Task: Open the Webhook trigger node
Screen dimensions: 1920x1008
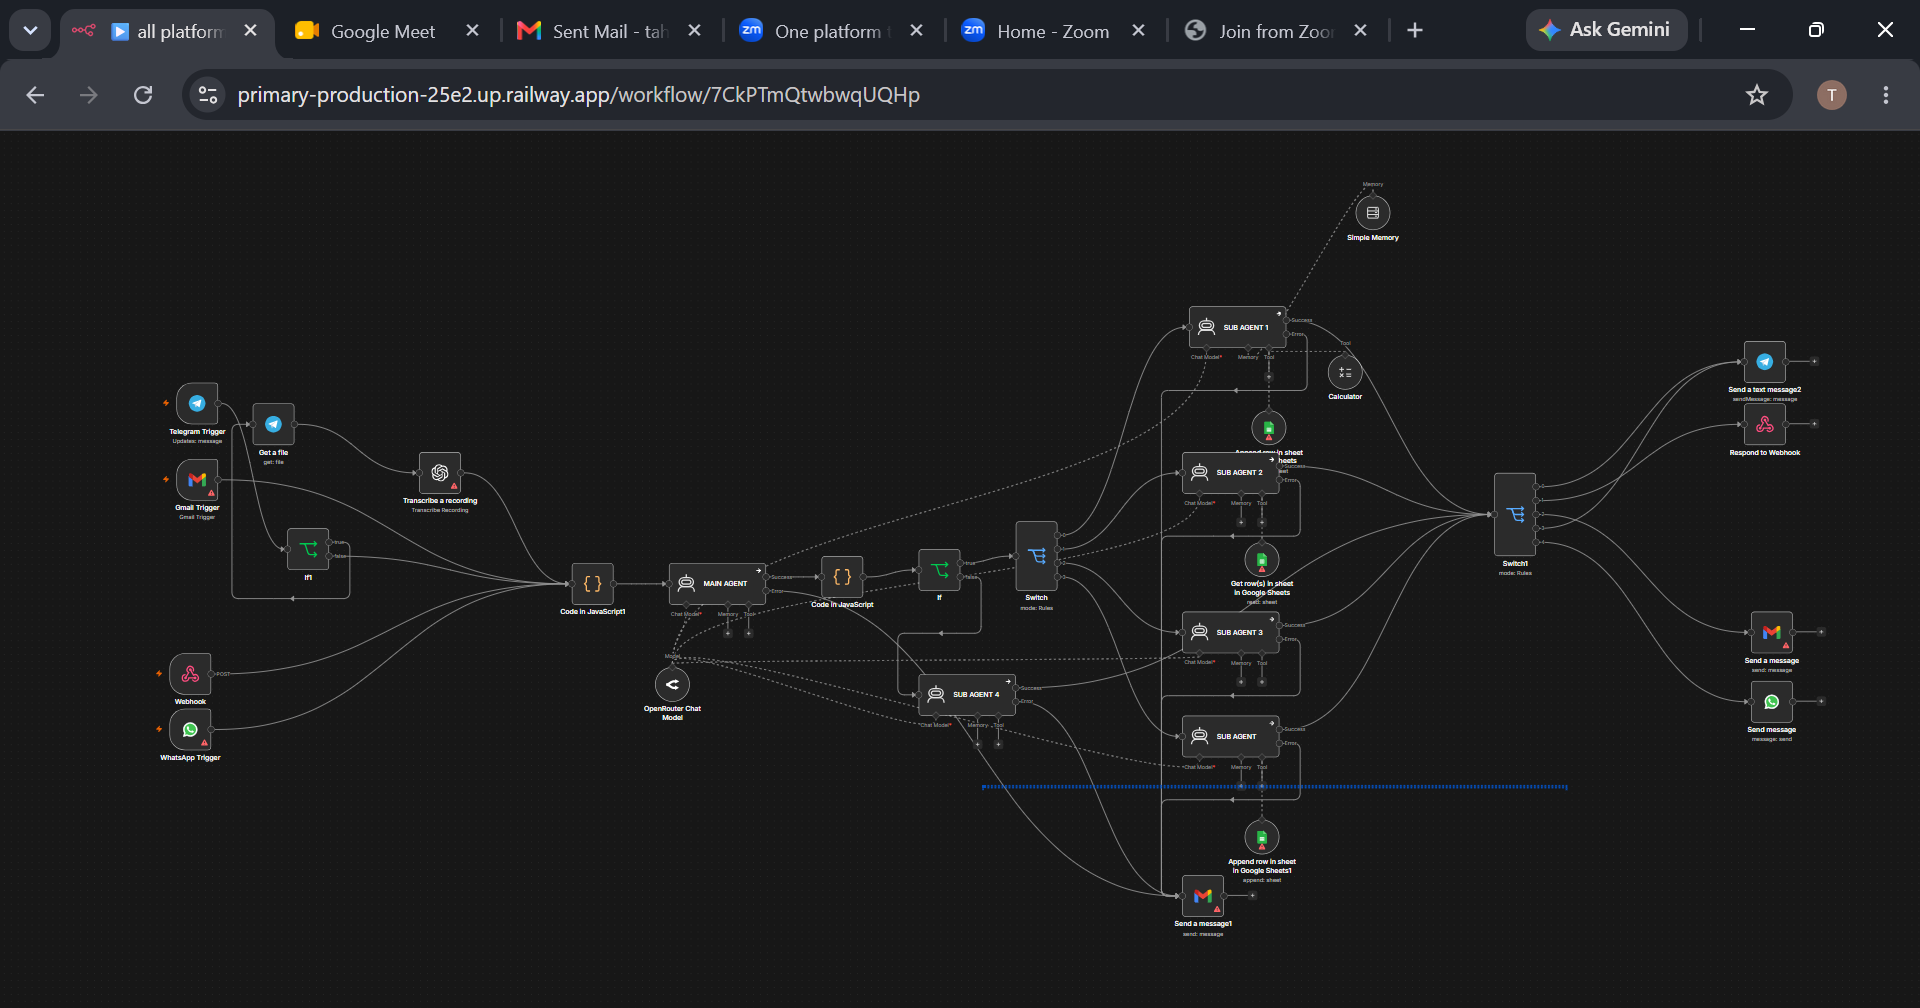Action: tap(190, 674)
